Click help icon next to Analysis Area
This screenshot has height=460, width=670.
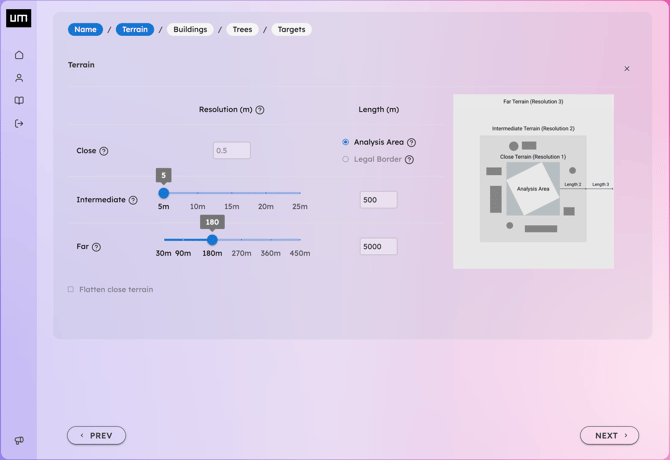pos(411,142)
